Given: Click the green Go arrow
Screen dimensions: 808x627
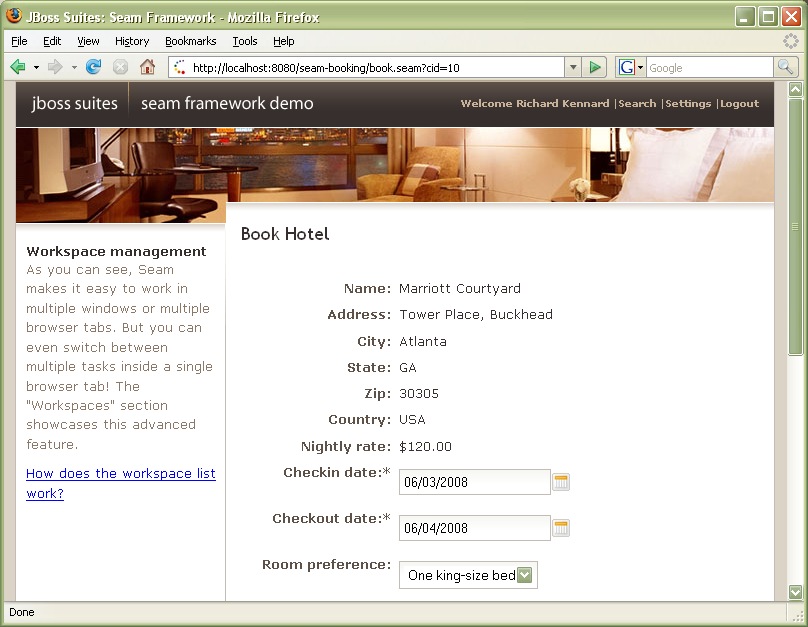Looking at the screenshot, I should coord(595,67).
